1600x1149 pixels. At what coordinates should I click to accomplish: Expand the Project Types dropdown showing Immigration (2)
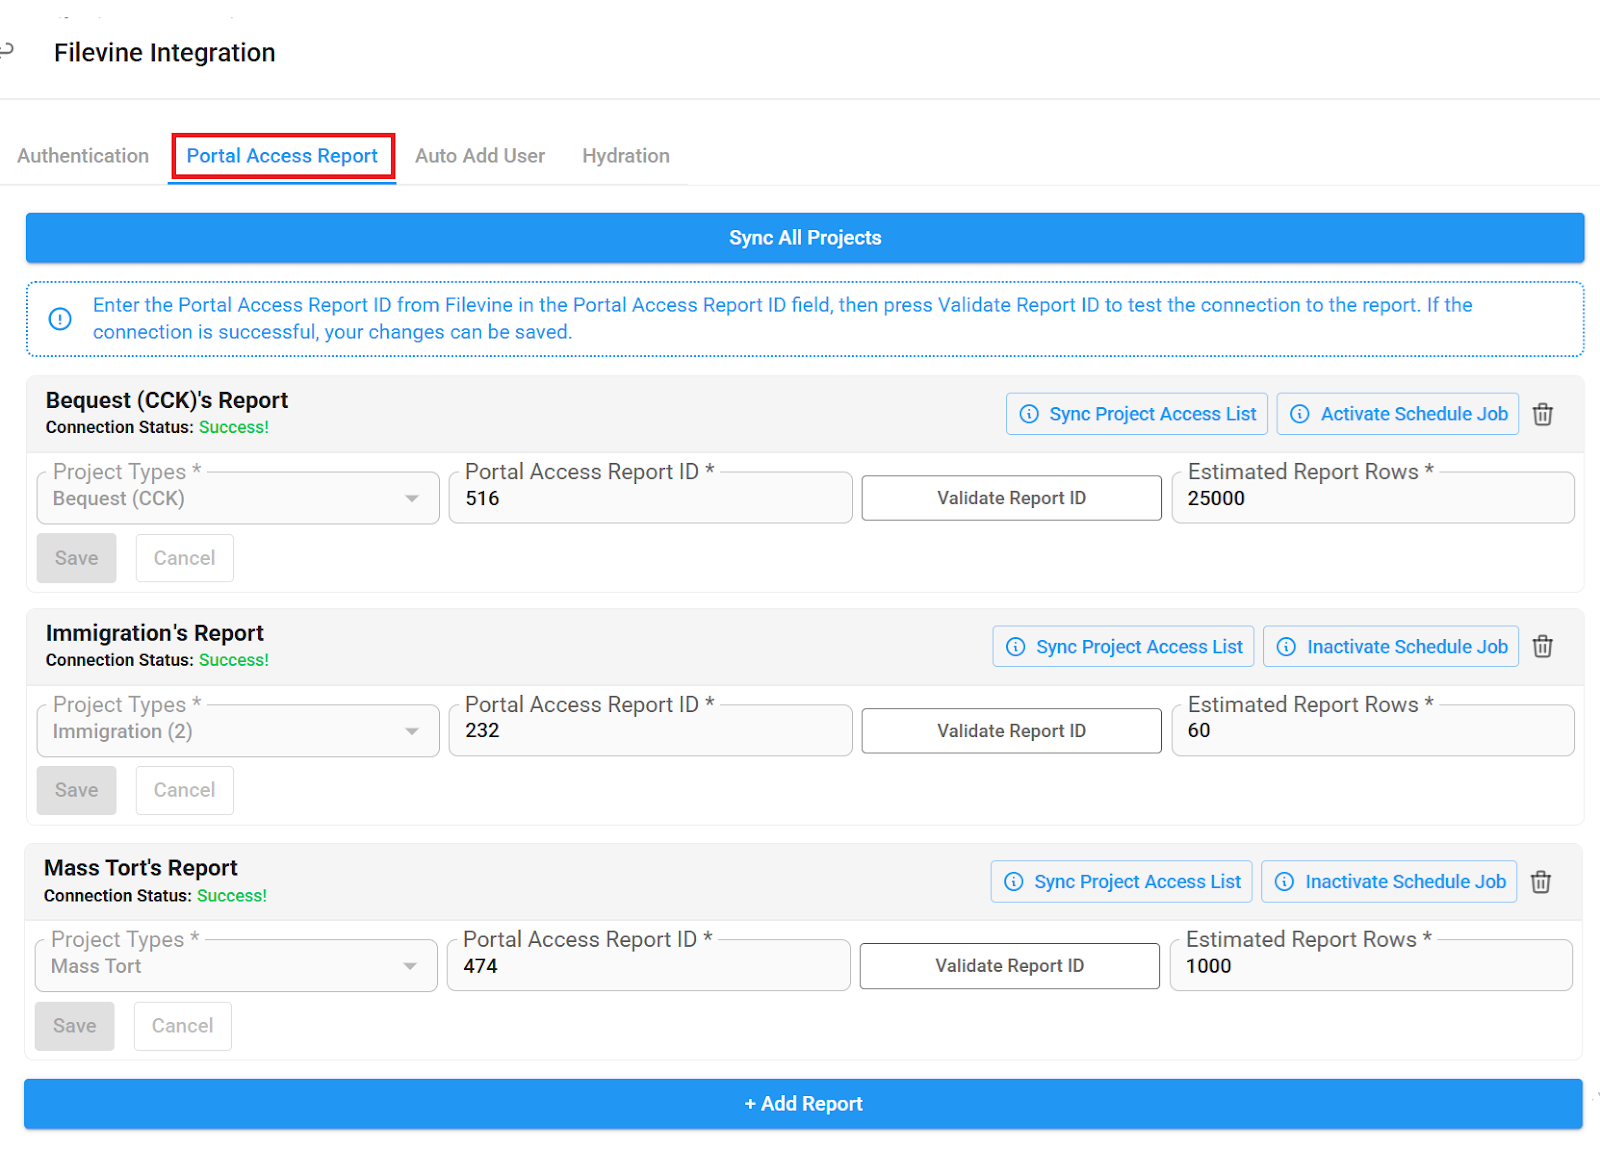238,731
